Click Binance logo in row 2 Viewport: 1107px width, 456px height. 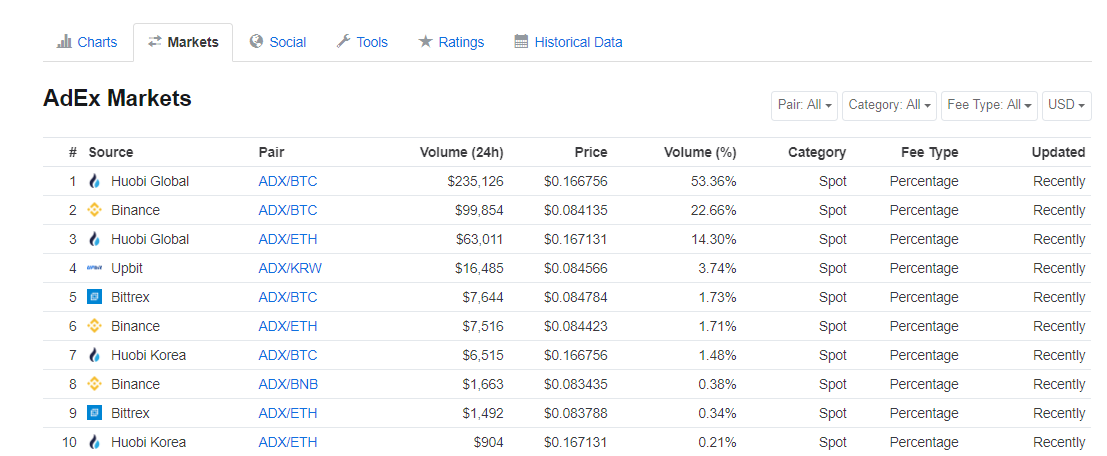95,210
